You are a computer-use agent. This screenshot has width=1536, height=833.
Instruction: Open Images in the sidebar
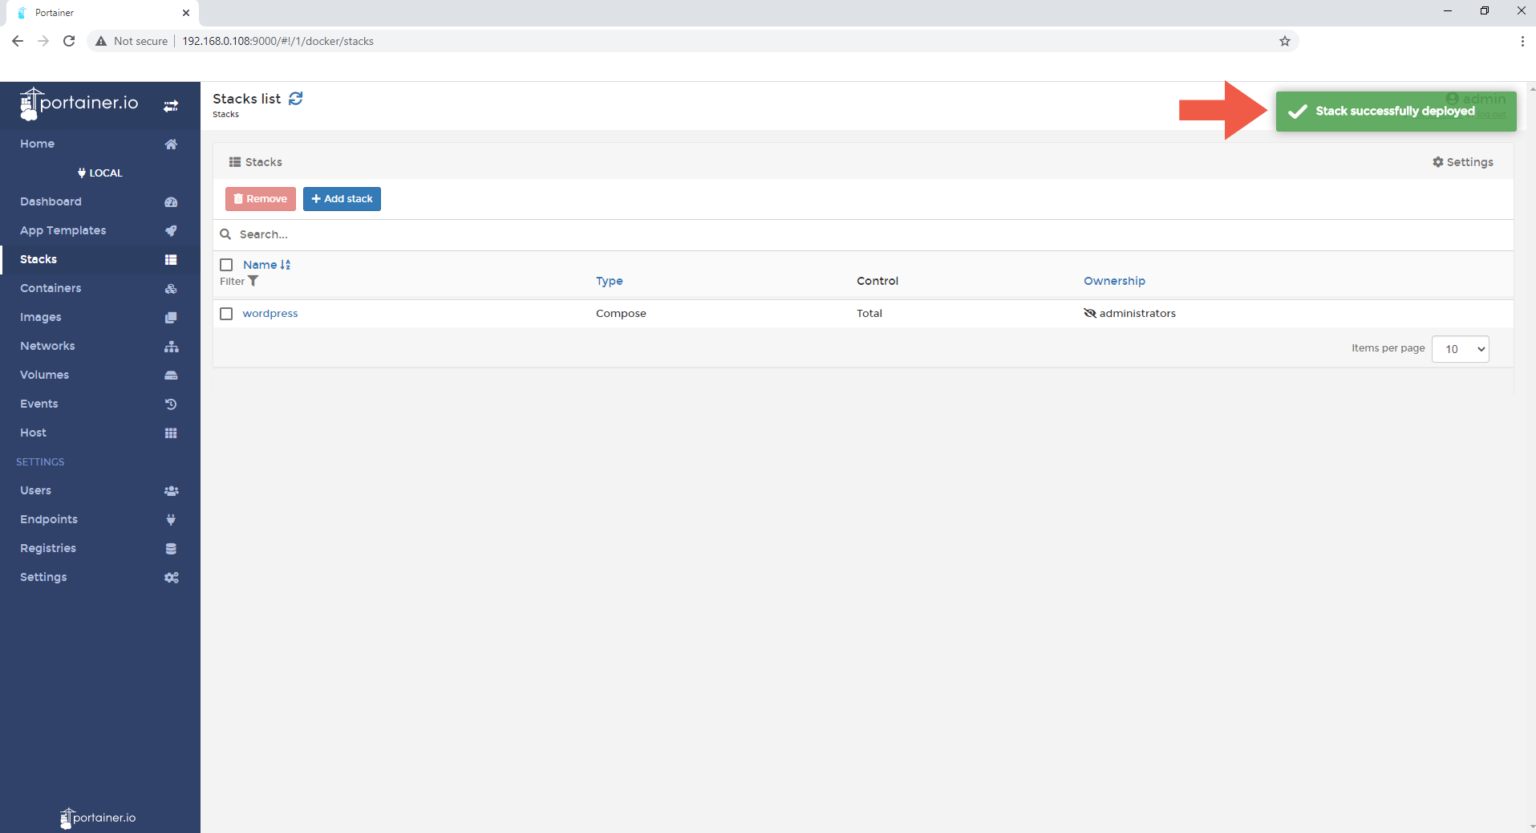[x=41, y=318]
